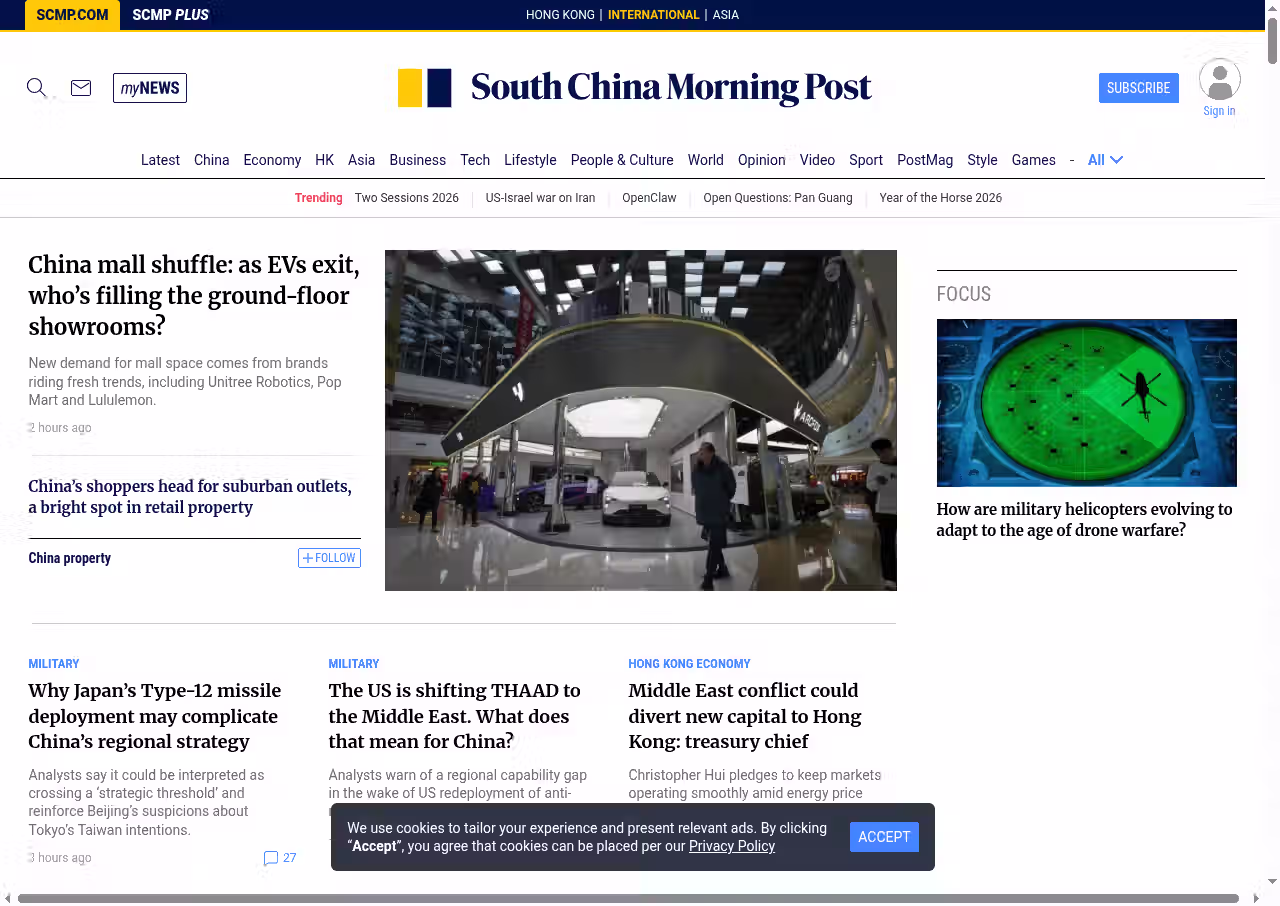Click the blue Subscribe button
The image size is (1280, 906).
click(x=1138, y=88)
